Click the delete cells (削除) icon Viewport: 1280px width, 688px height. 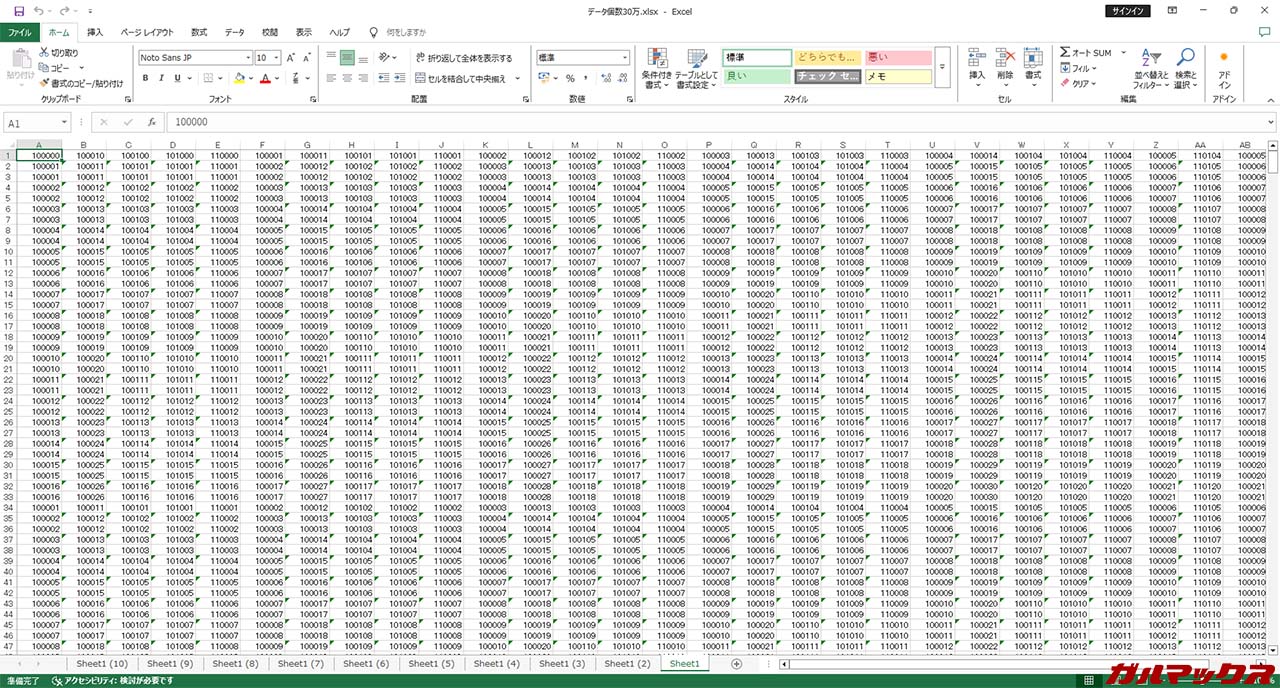(x=1005, y=63)
